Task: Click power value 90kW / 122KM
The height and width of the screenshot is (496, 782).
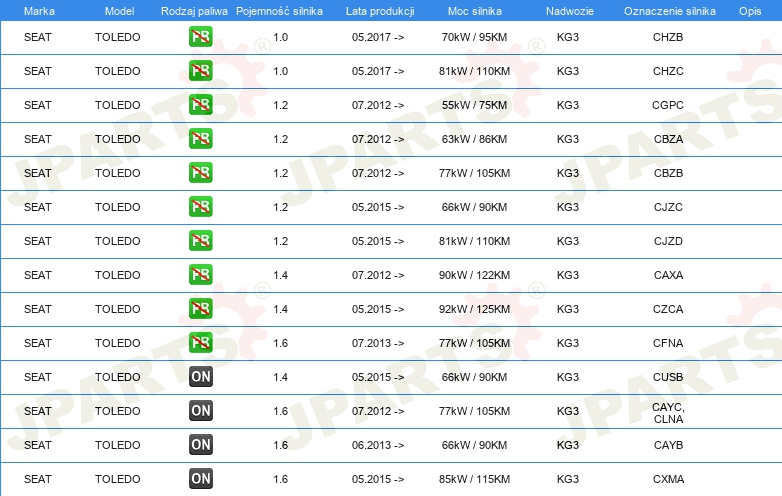Action: 474,275
